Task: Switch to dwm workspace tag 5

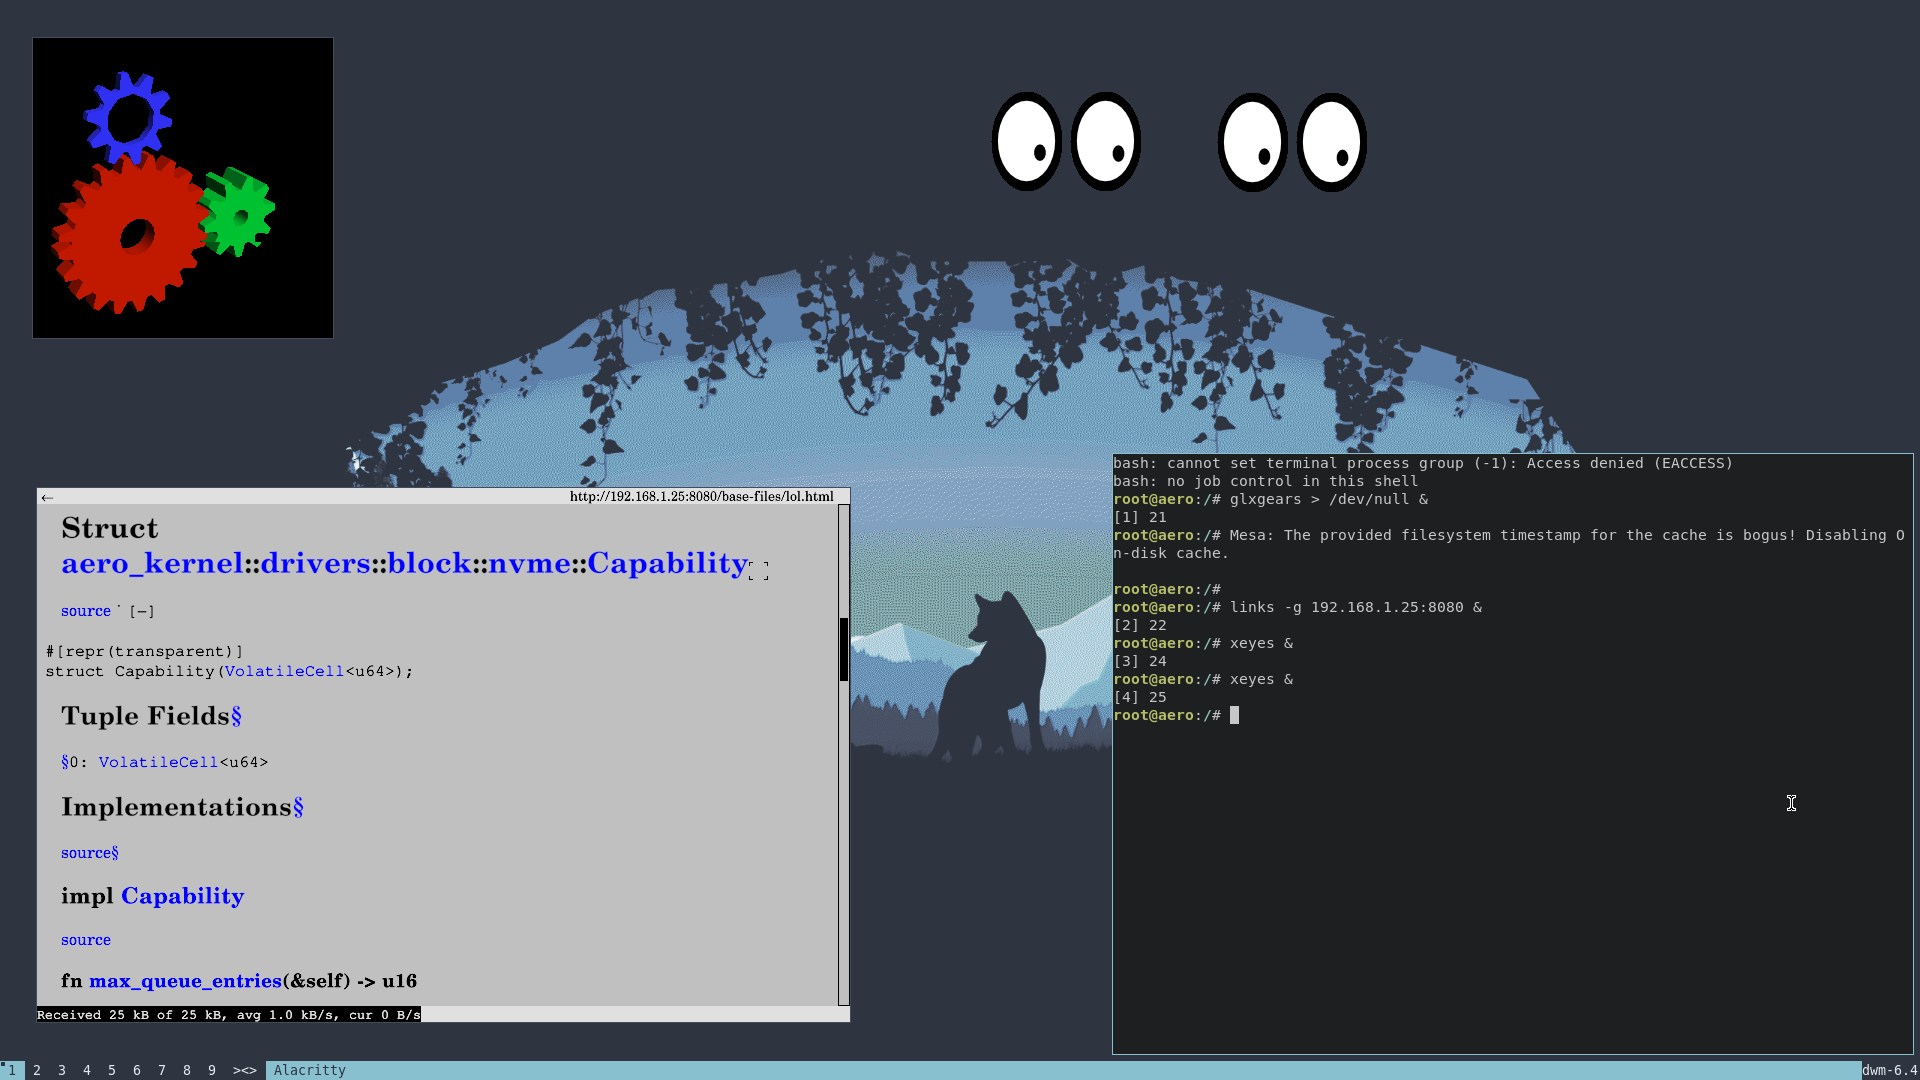Action: 111,1070
